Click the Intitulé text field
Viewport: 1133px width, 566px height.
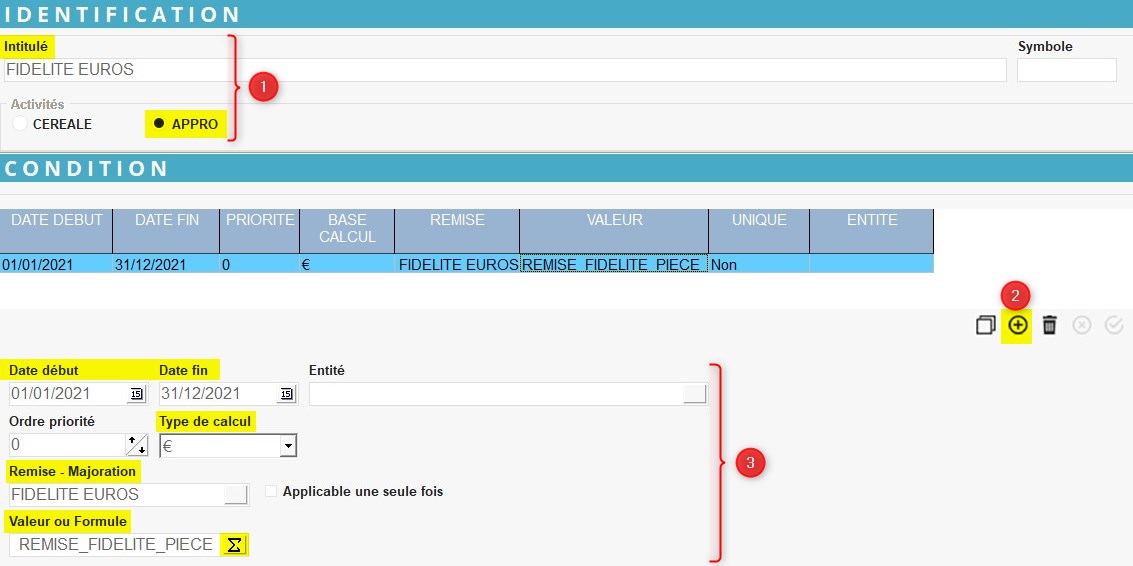(x=505, y=70)
